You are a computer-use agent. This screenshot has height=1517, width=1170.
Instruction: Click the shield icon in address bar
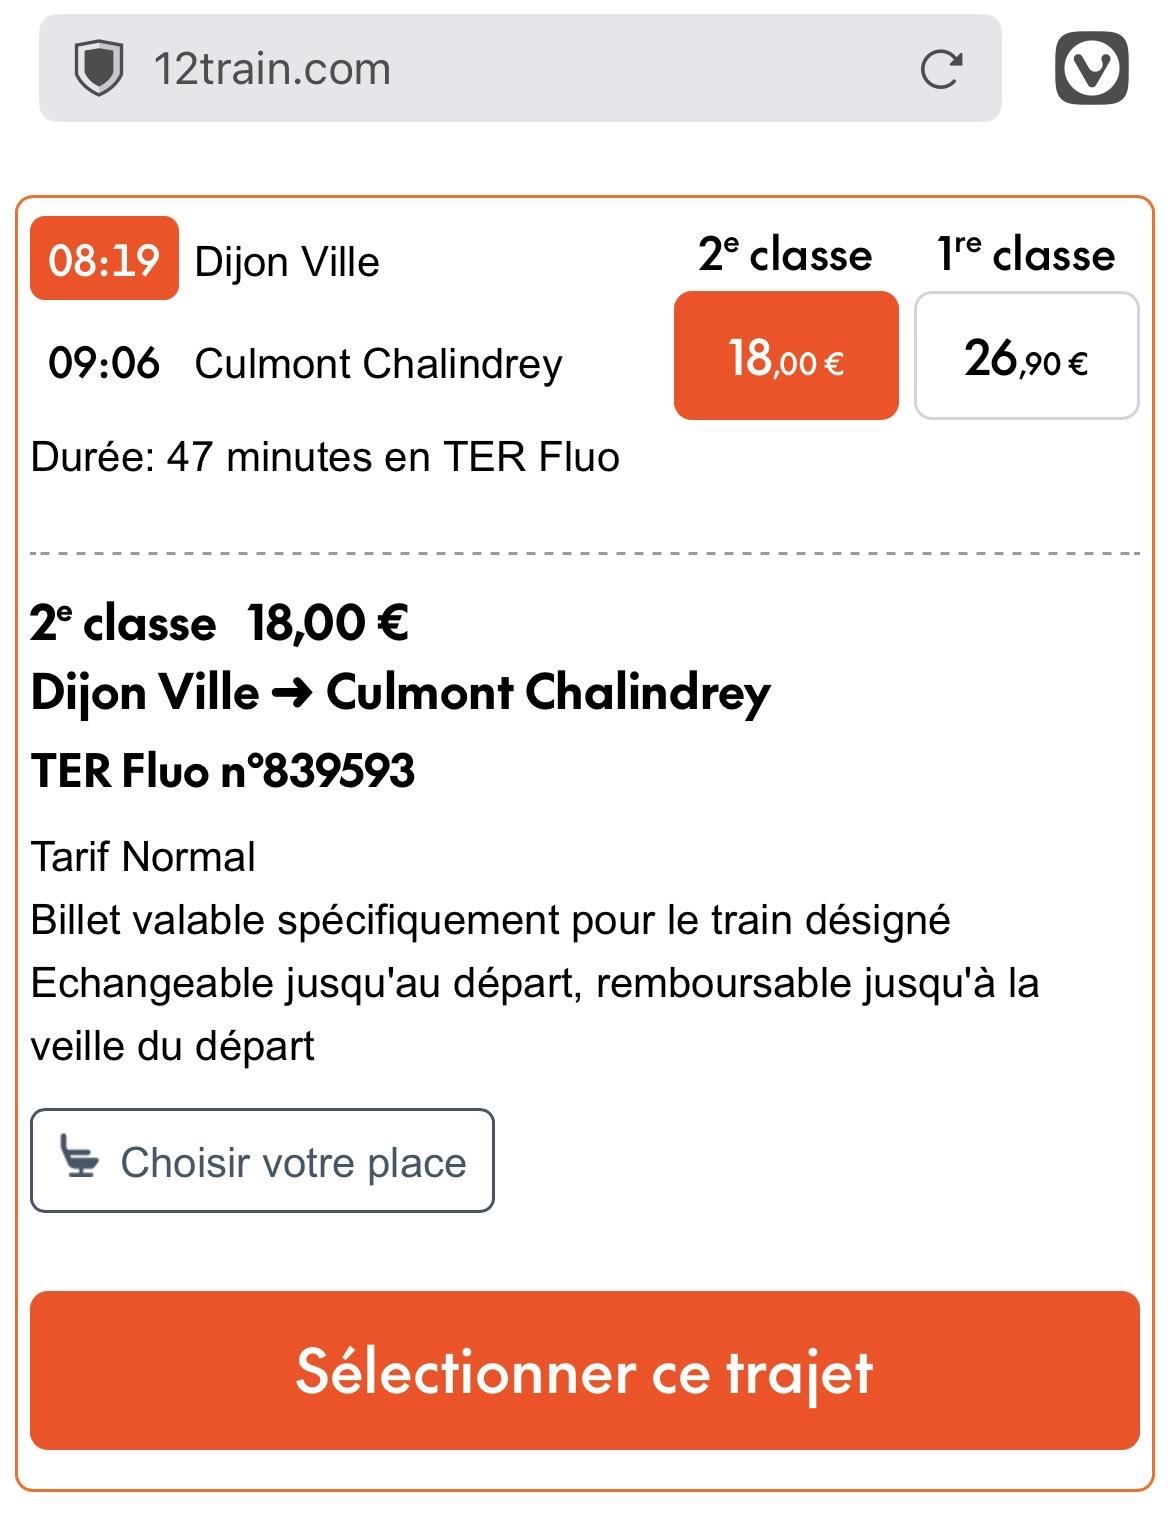click(99, 69)
